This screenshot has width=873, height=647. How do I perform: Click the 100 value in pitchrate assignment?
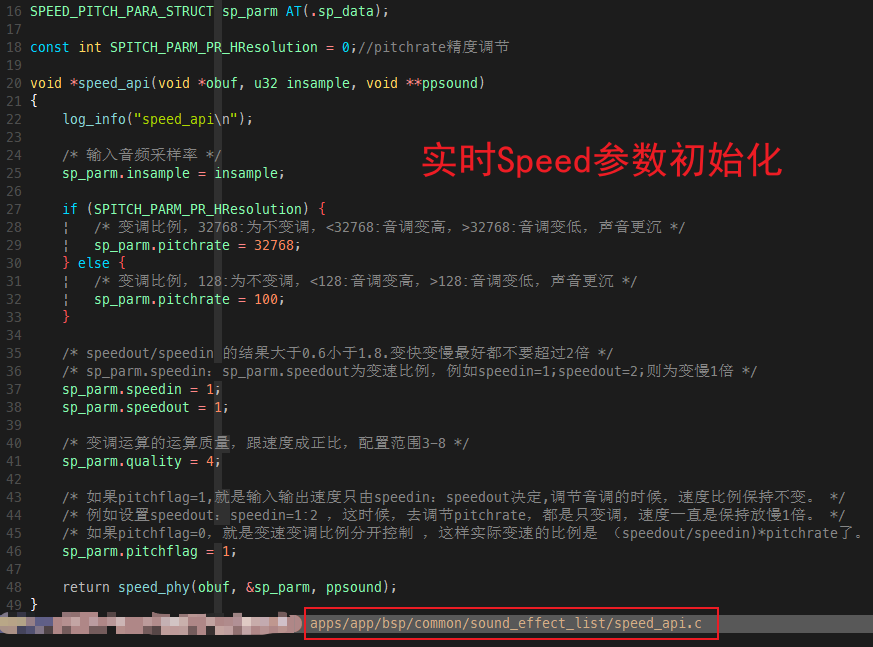pyautogui.click(x=267, y=299)
